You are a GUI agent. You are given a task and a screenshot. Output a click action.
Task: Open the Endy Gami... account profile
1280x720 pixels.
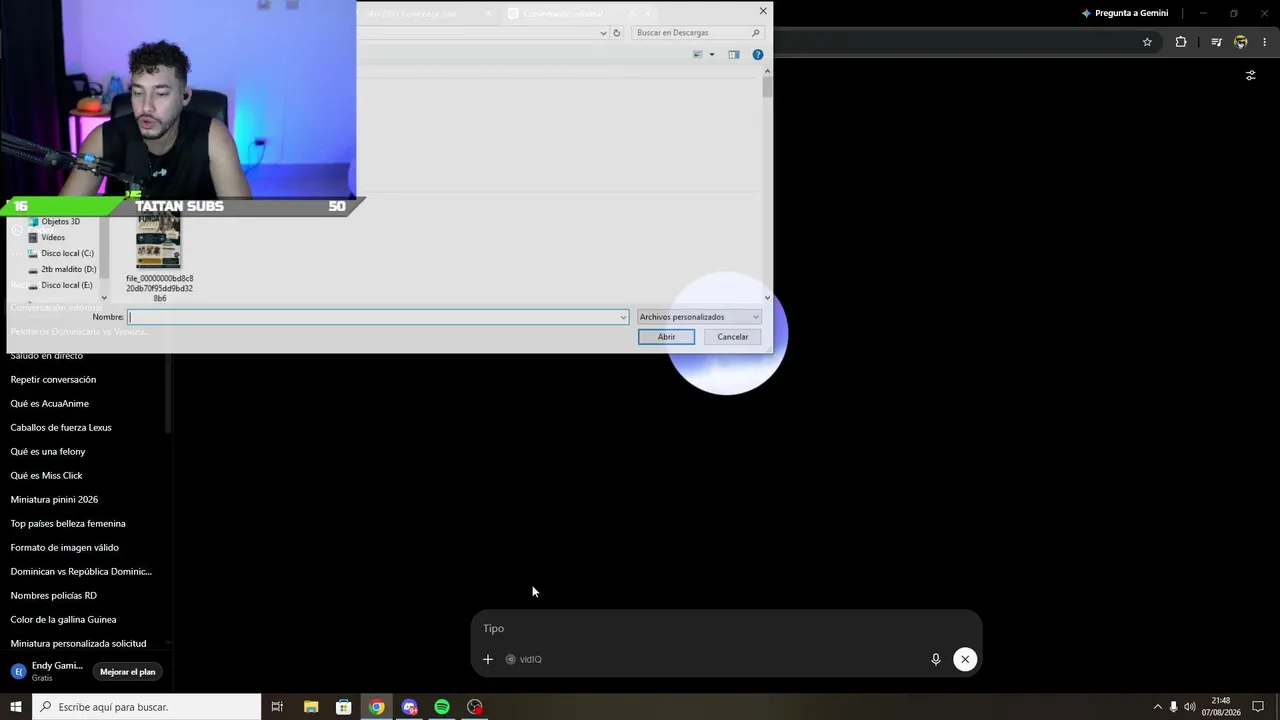pyautogui.click(x=47, y=671)
